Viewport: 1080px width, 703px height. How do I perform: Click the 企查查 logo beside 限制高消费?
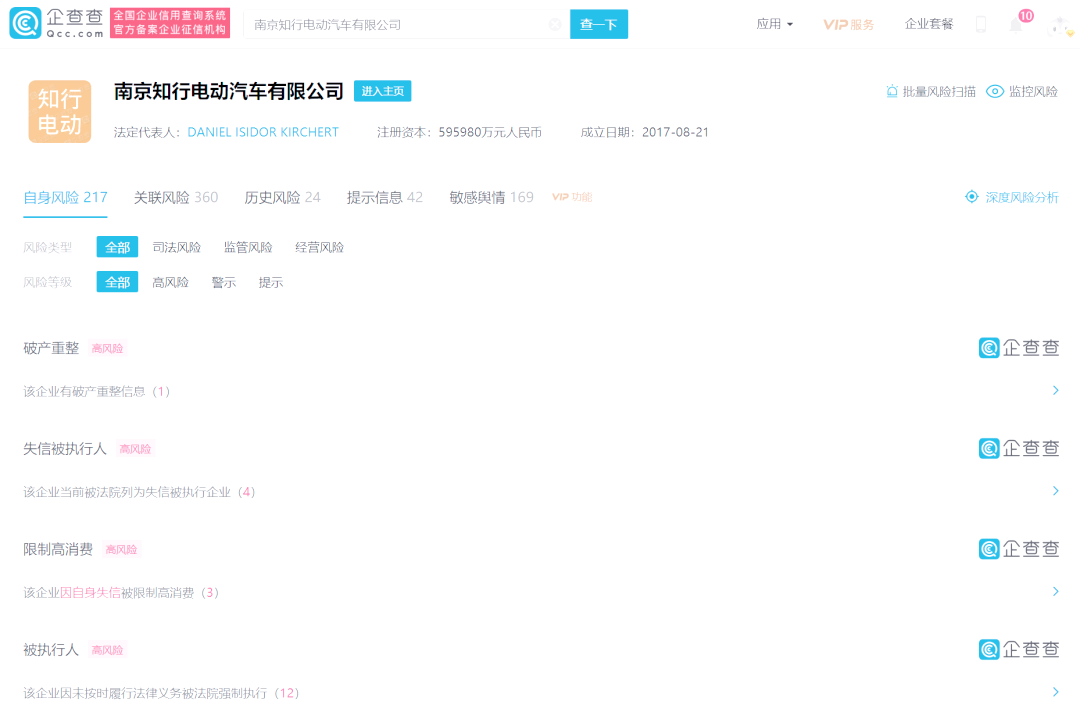click(1019, 549)
